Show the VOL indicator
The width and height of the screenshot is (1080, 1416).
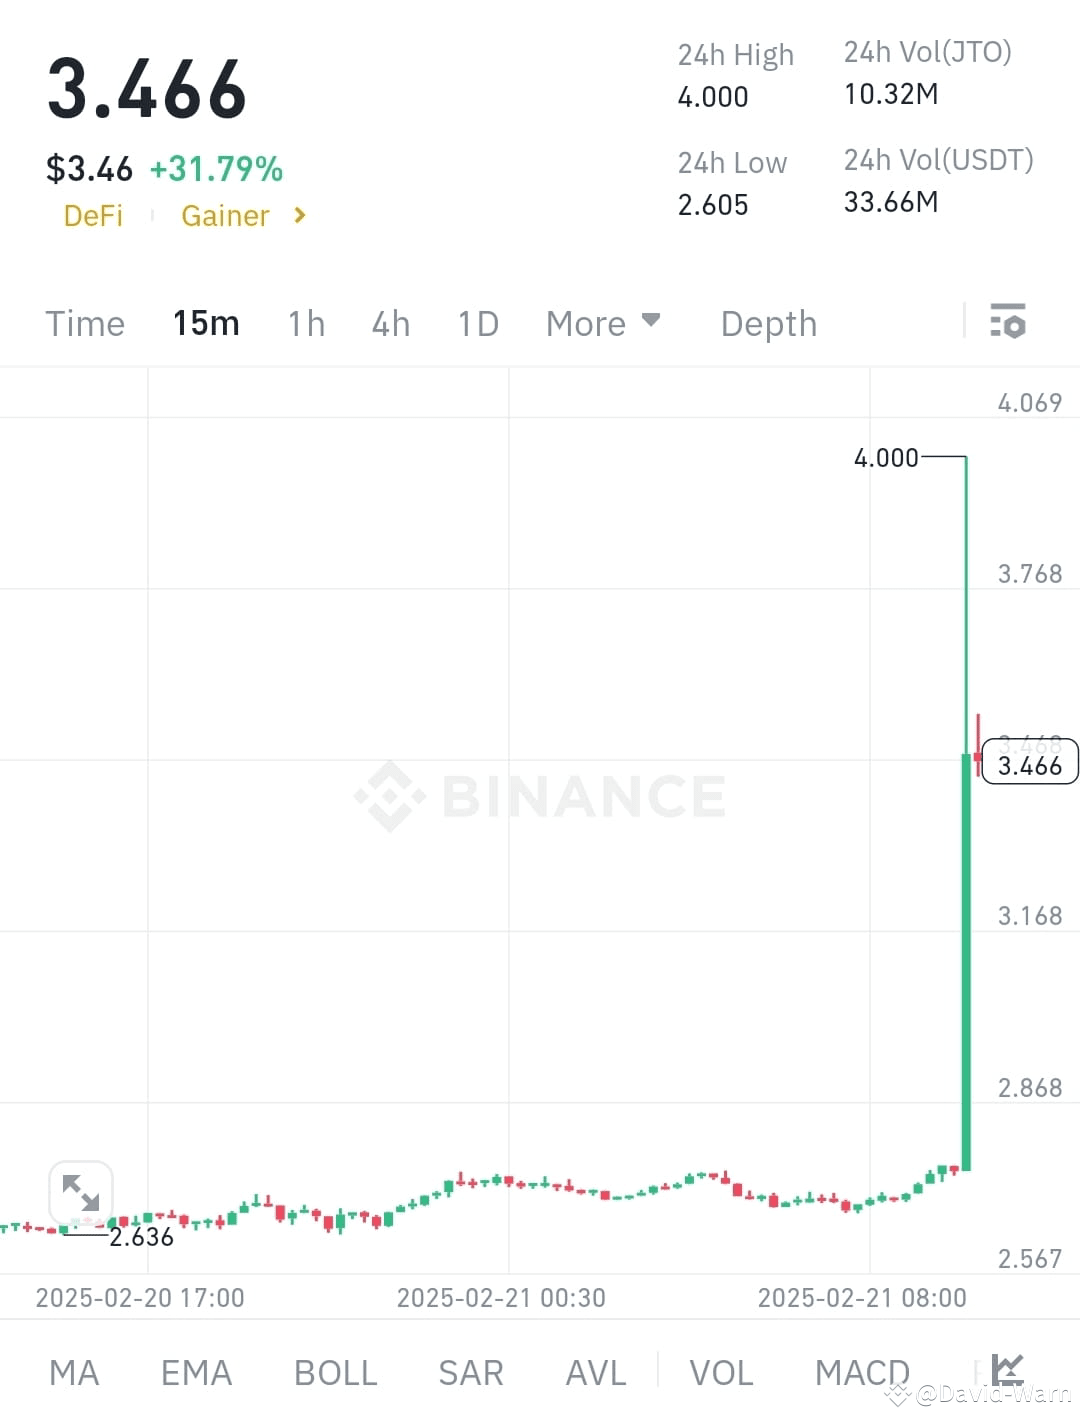click(722, 1372)
